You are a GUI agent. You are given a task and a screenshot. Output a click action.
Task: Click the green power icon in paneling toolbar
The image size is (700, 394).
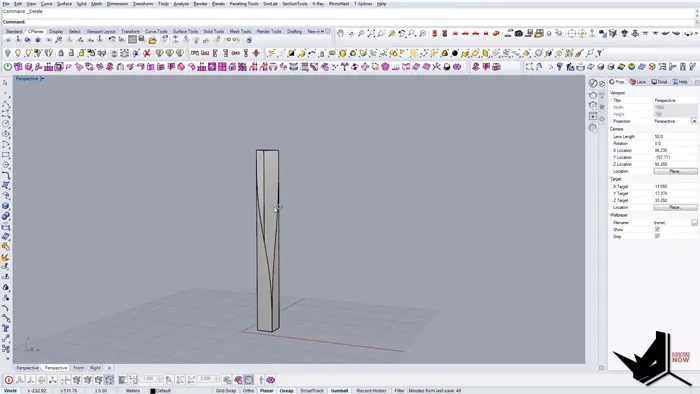[8, 67]
